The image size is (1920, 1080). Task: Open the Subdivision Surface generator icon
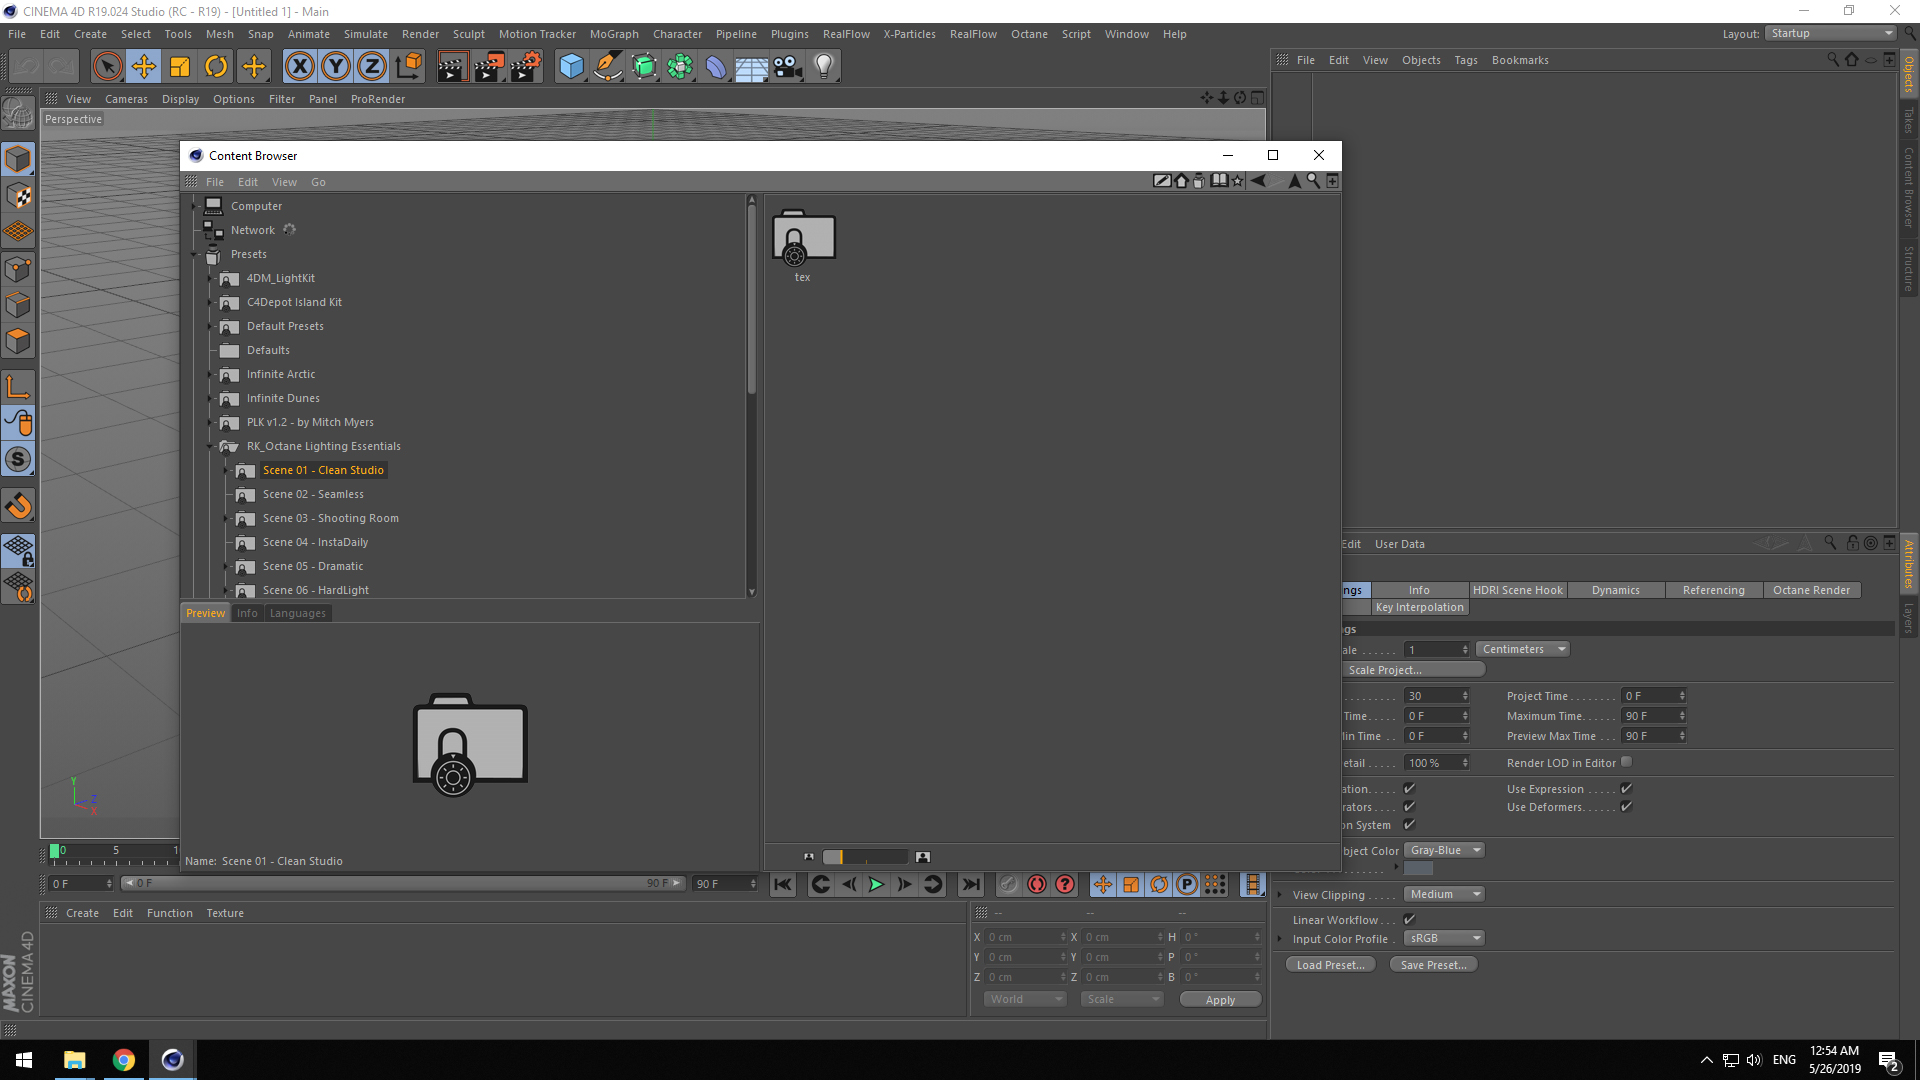point(644,67)
